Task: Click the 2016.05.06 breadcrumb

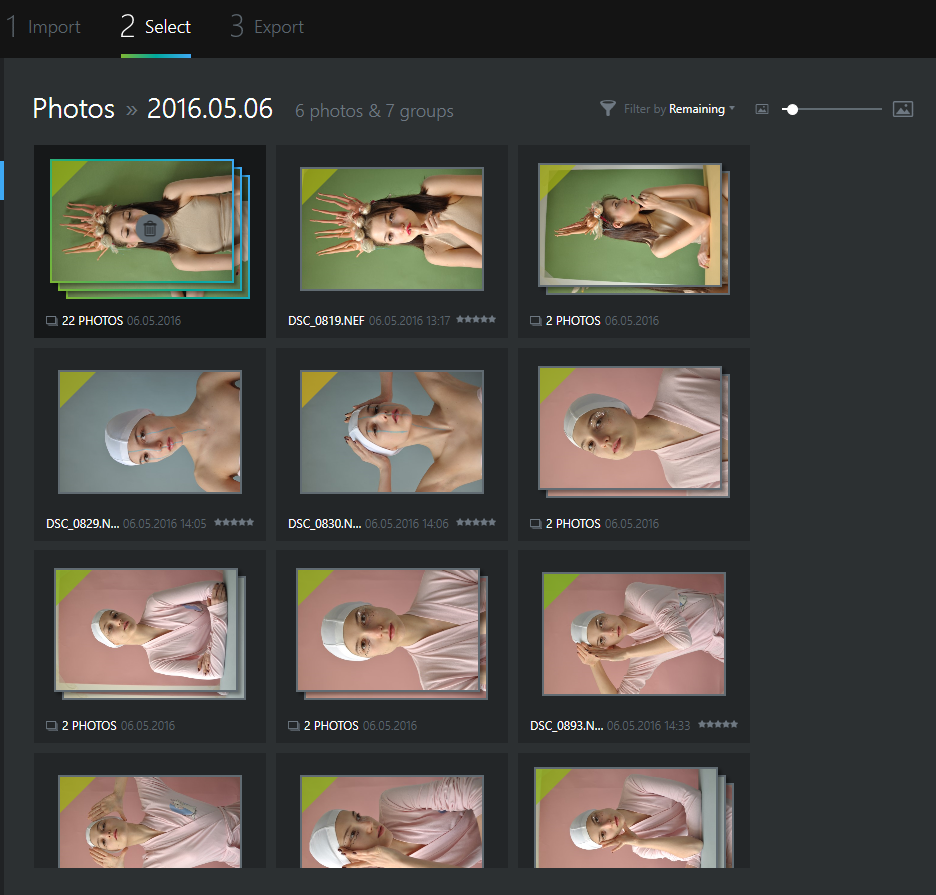Action: 210,109
